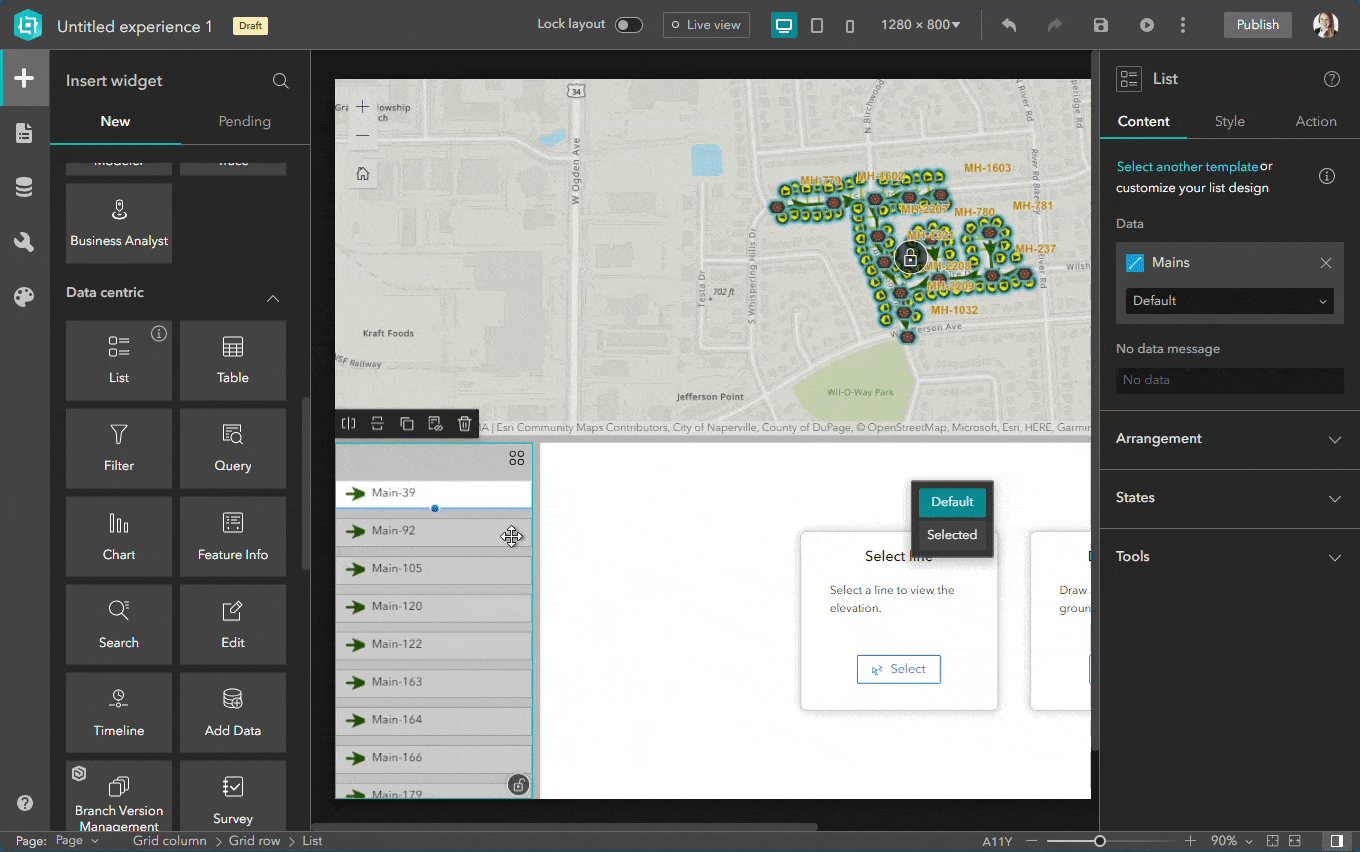Duplicate the selected widget from map toolbar
Screen dimensions: 1360x852
coord(406,423)
